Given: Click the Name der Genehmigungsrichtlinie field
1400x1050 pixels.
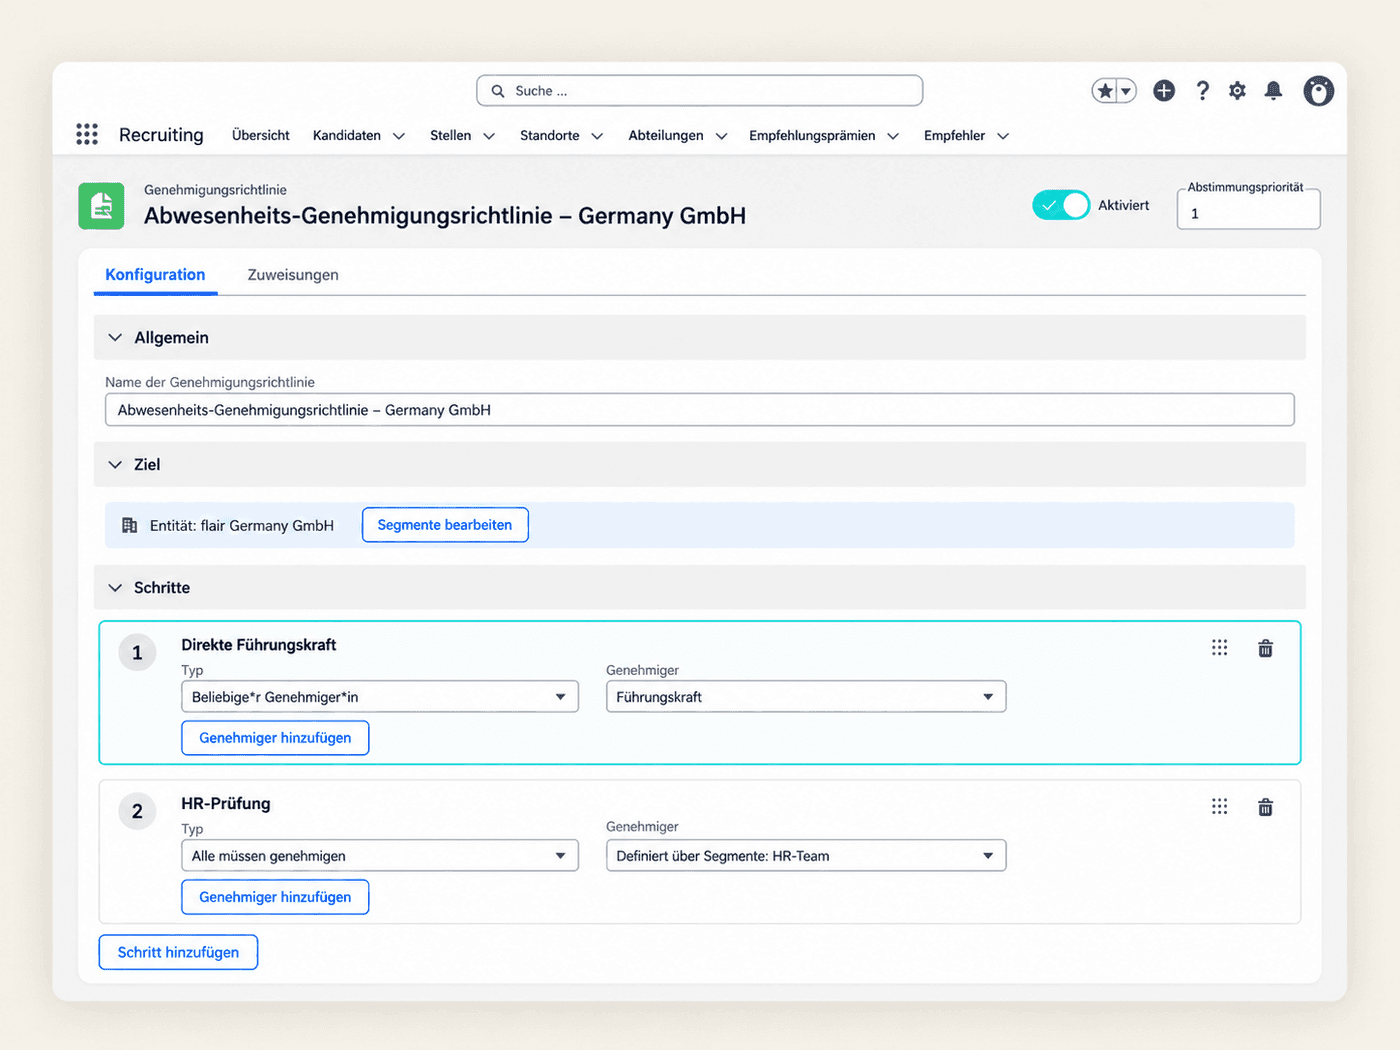Looking at the screenshot, I should tap(700, 410).
